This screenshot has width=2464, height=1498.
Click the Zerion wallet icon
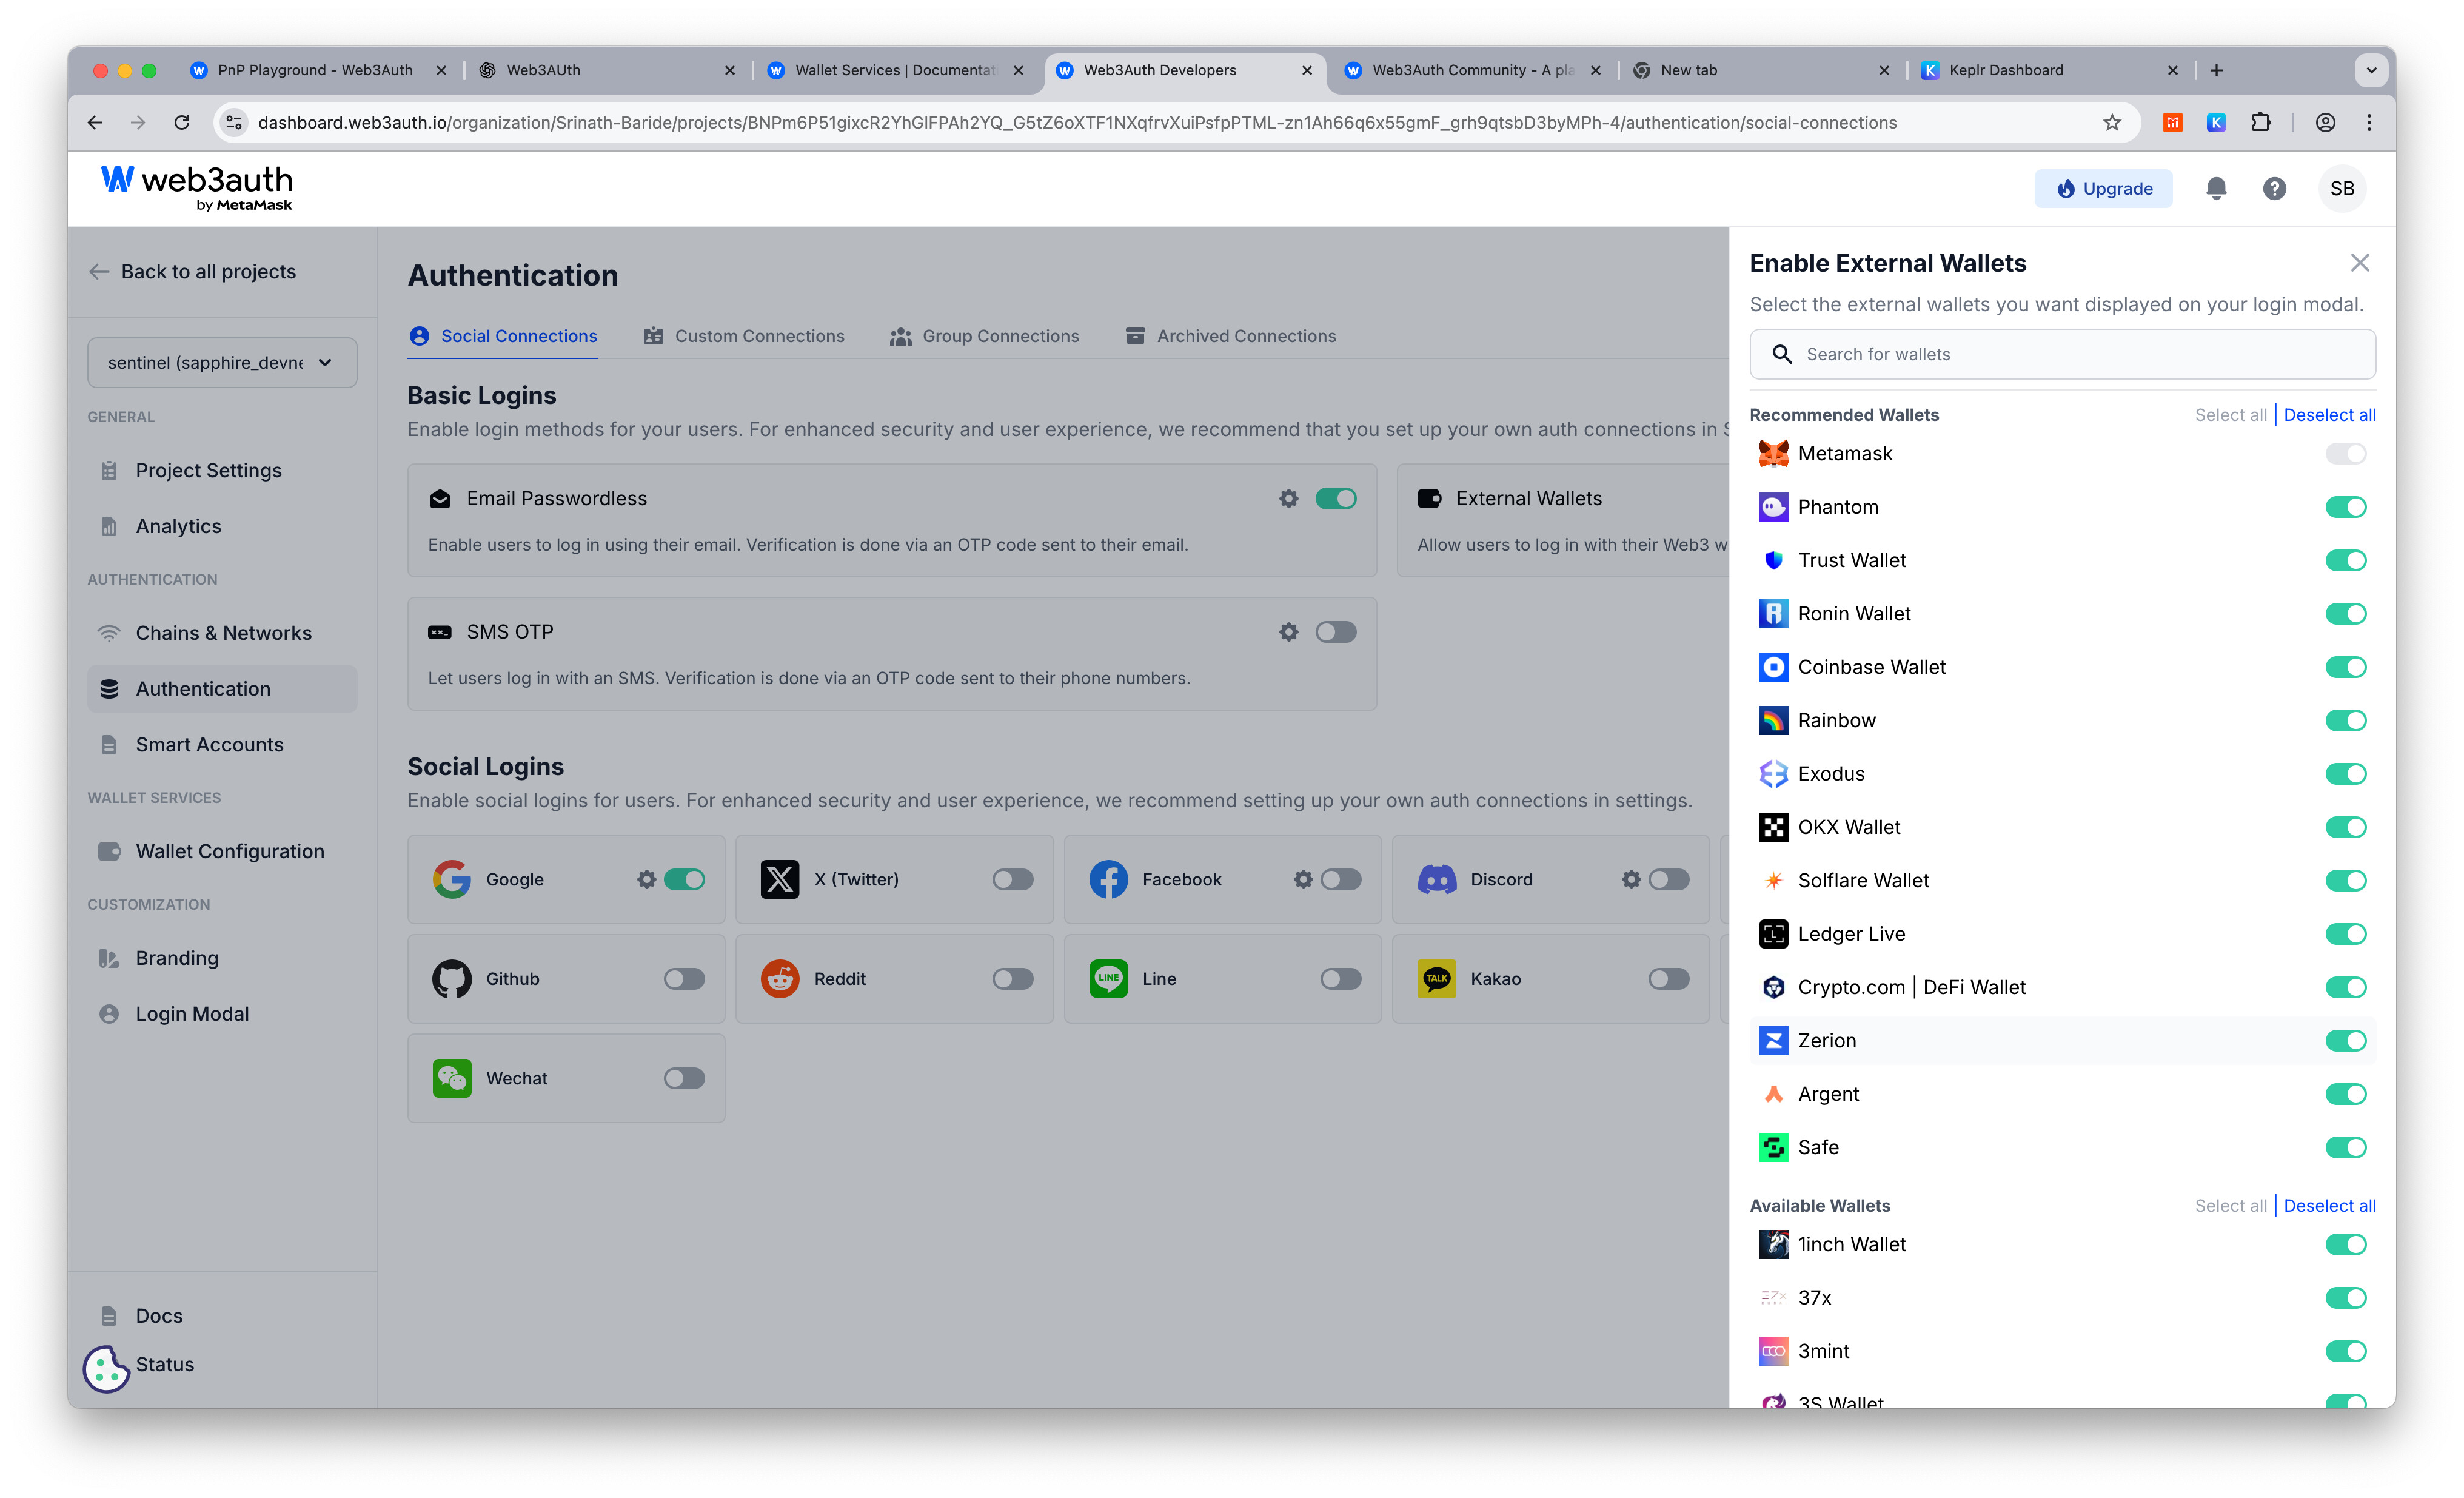pos(1773,1040)
